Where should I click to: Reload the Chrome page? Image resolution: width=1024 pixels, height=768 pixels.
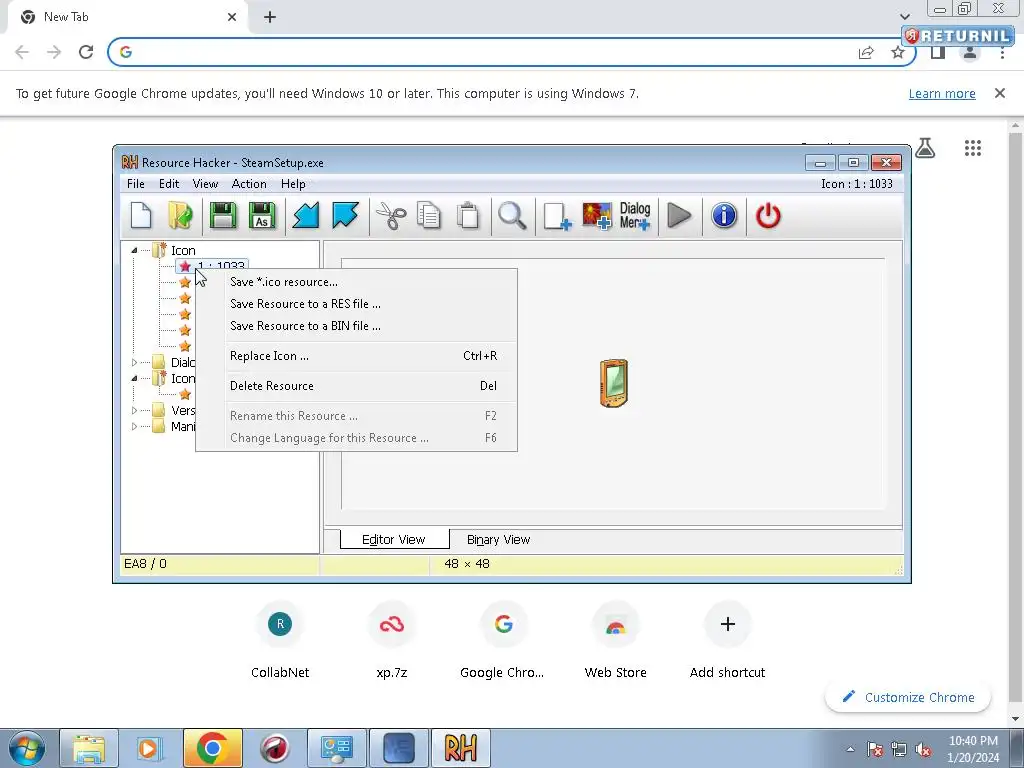point(86,52)
